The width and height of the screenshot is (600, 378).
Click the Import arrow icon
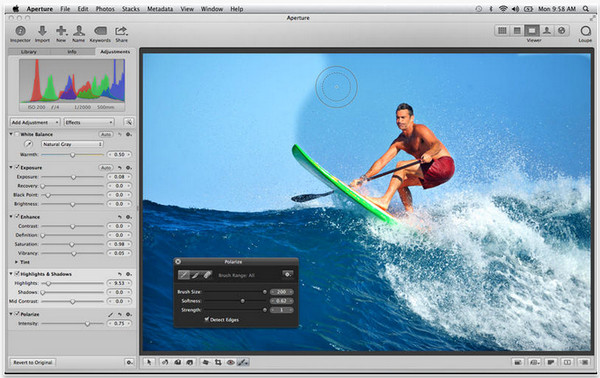point(42,31)
